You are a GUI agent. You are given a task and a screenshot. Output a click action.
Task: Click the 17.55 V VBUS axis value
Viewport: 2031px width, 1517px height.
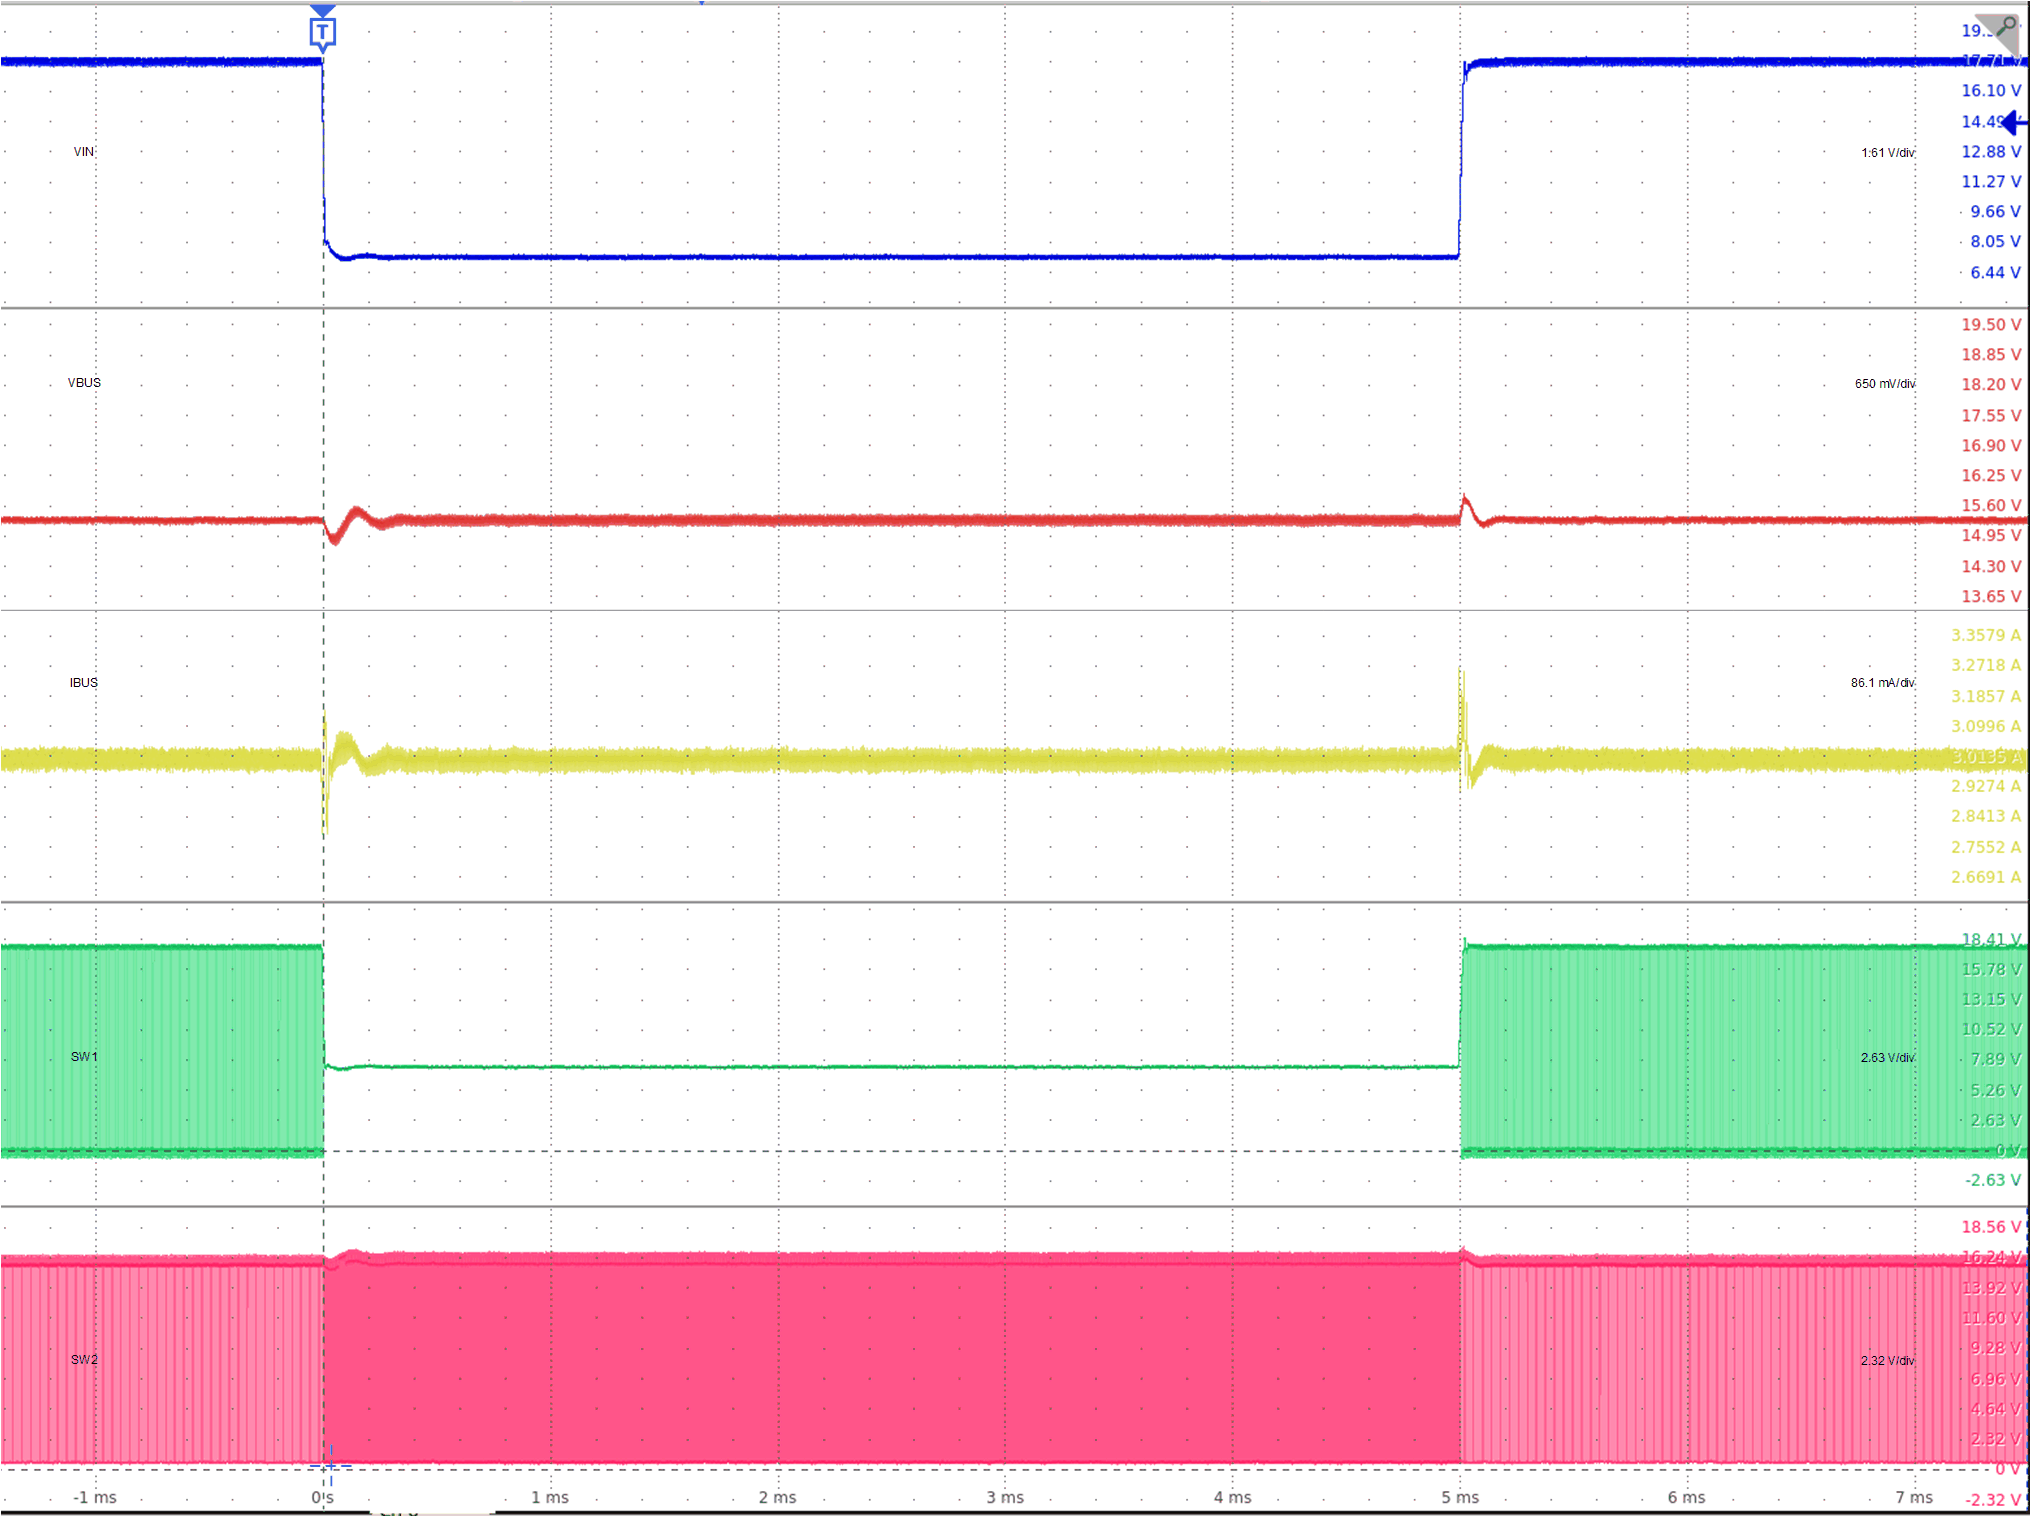click(1991, 416)
